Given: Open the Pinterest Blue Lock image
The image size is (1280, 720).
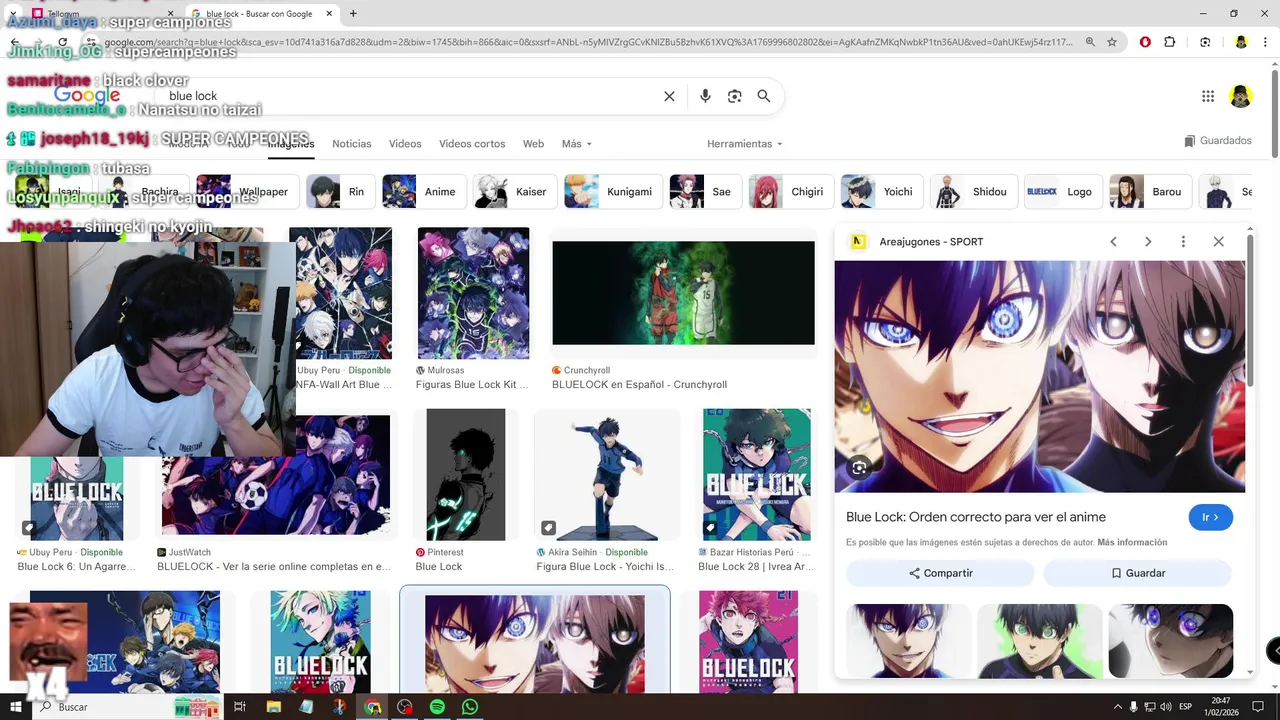Looking at the screenshot, I should coord(466,474).
